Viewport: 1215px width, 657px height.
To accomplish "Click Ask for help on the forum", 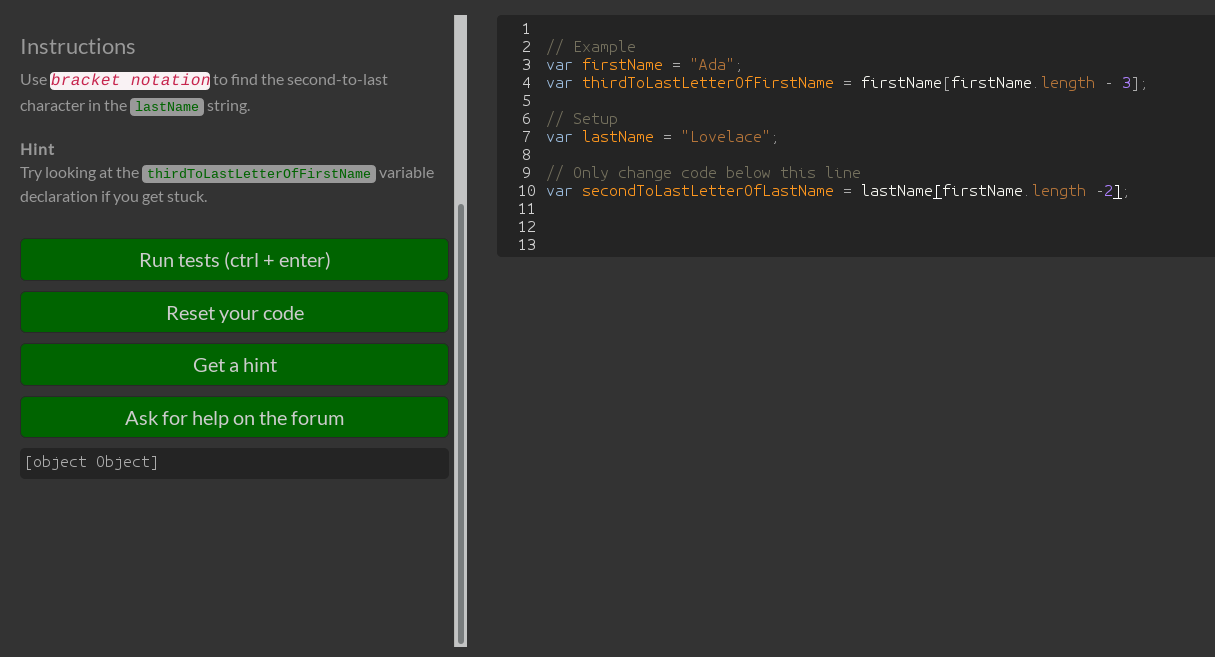I will point(235,418).
